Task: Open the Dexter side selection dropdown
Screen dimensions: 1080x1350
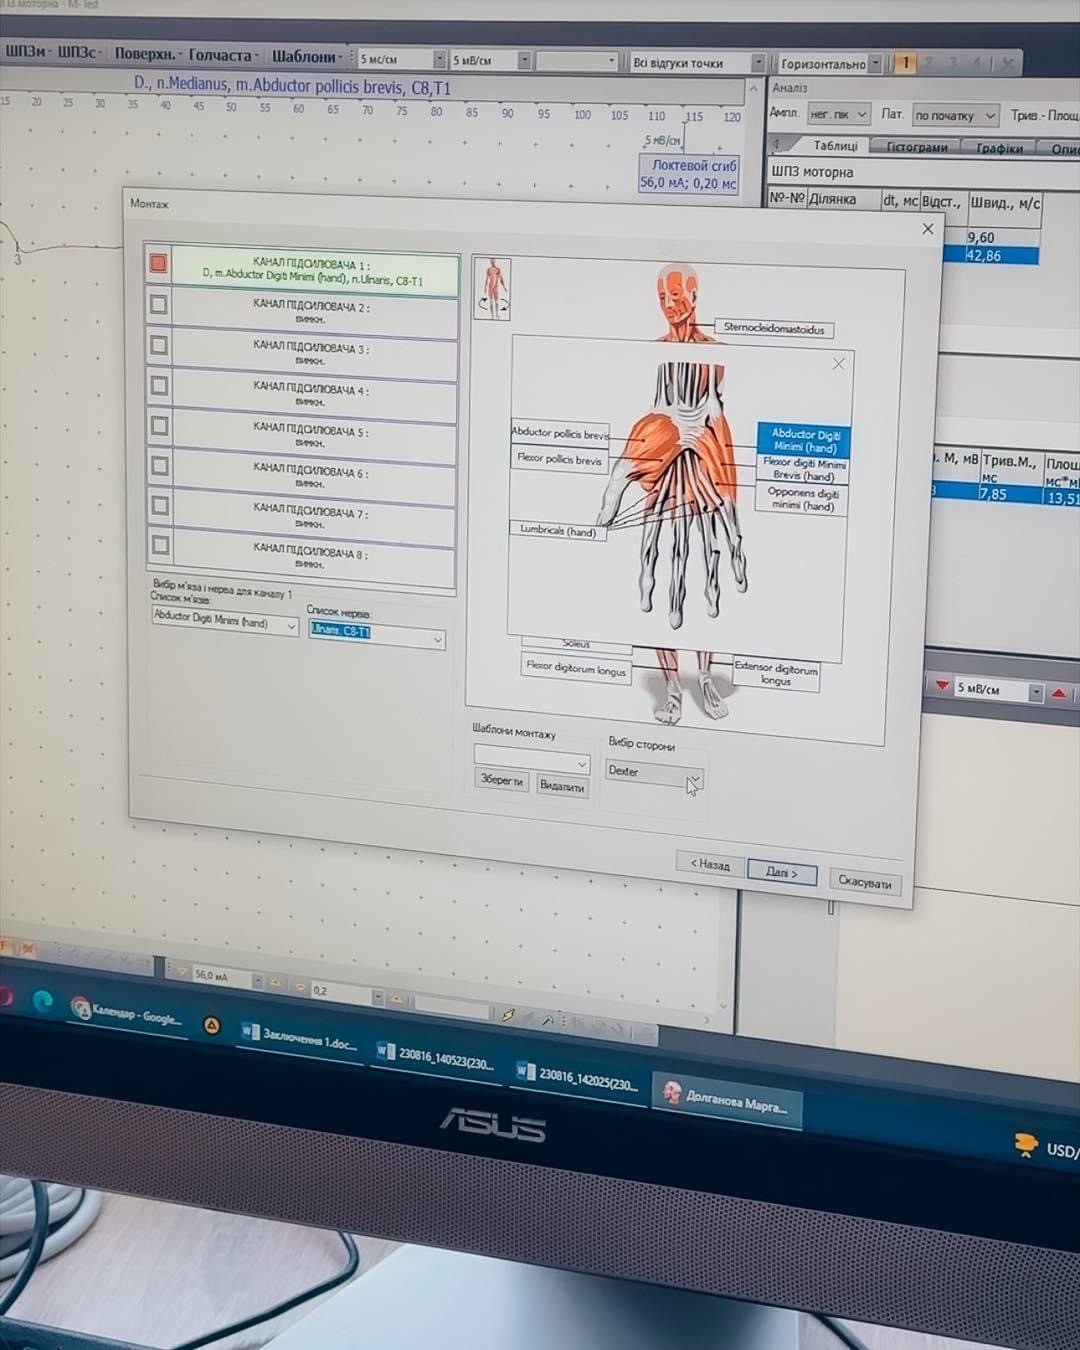Action: point(694,777)
